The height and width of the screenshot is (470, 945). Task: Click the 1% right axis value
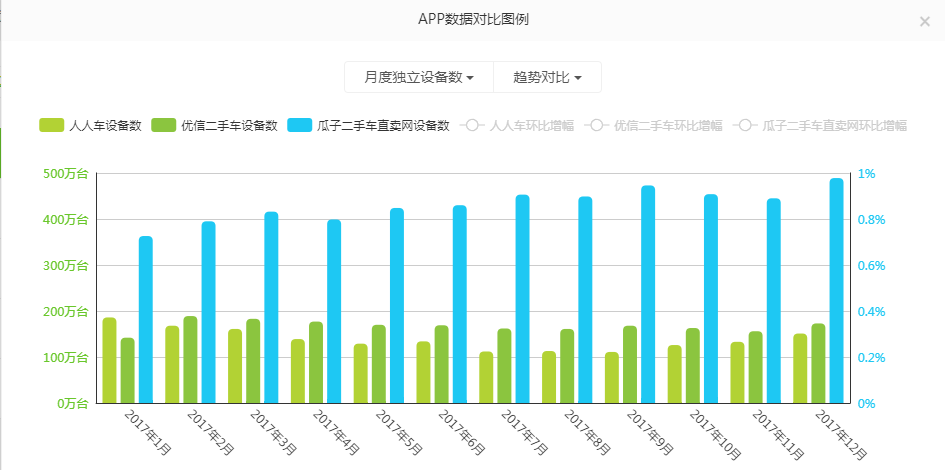pos(866,174)
